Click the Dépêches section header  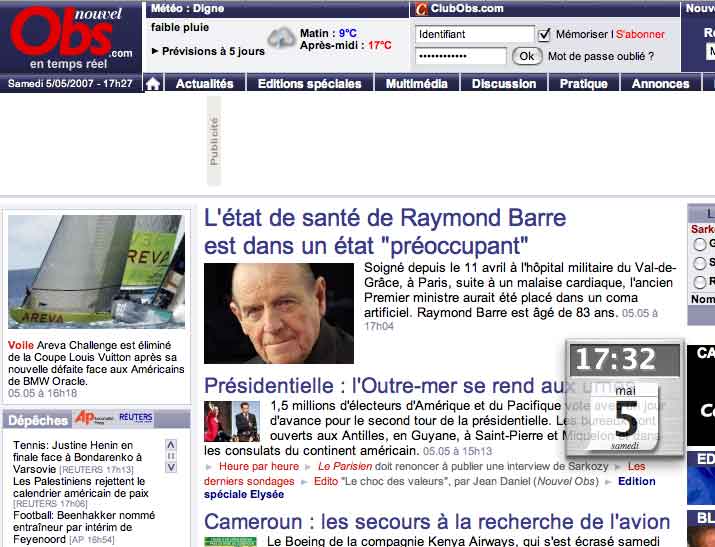pyautogui.click(x=38, y=420)
